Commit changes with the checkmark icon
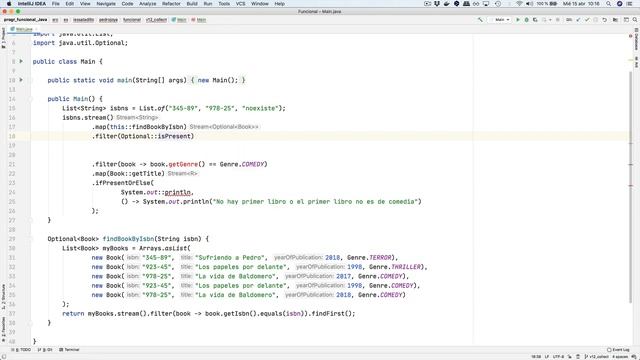Viewport: 640px width, 360px height. click(587, 20)
